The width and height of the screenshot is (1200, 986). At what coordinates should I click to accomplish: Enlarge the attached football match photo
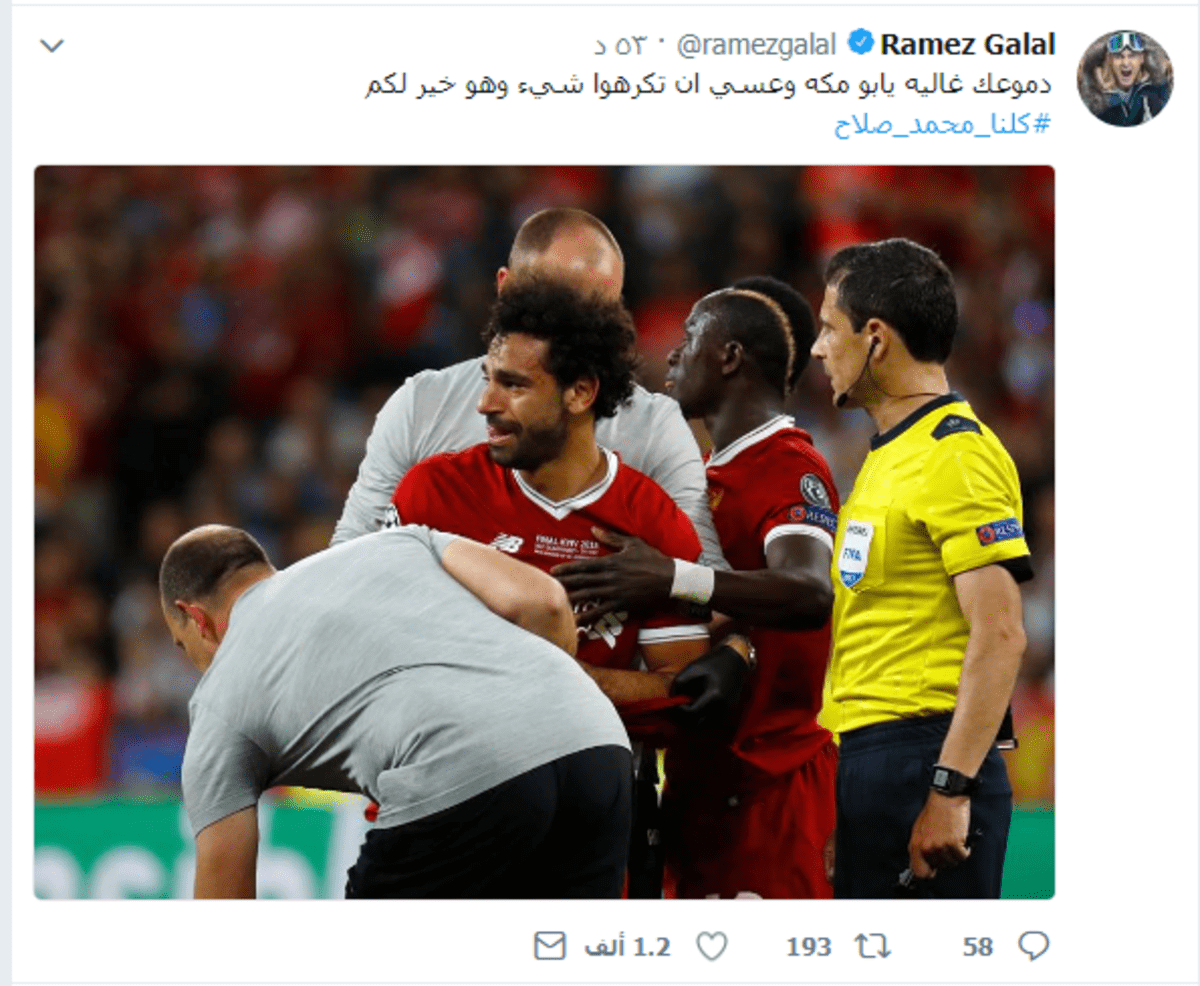point(544,532)
